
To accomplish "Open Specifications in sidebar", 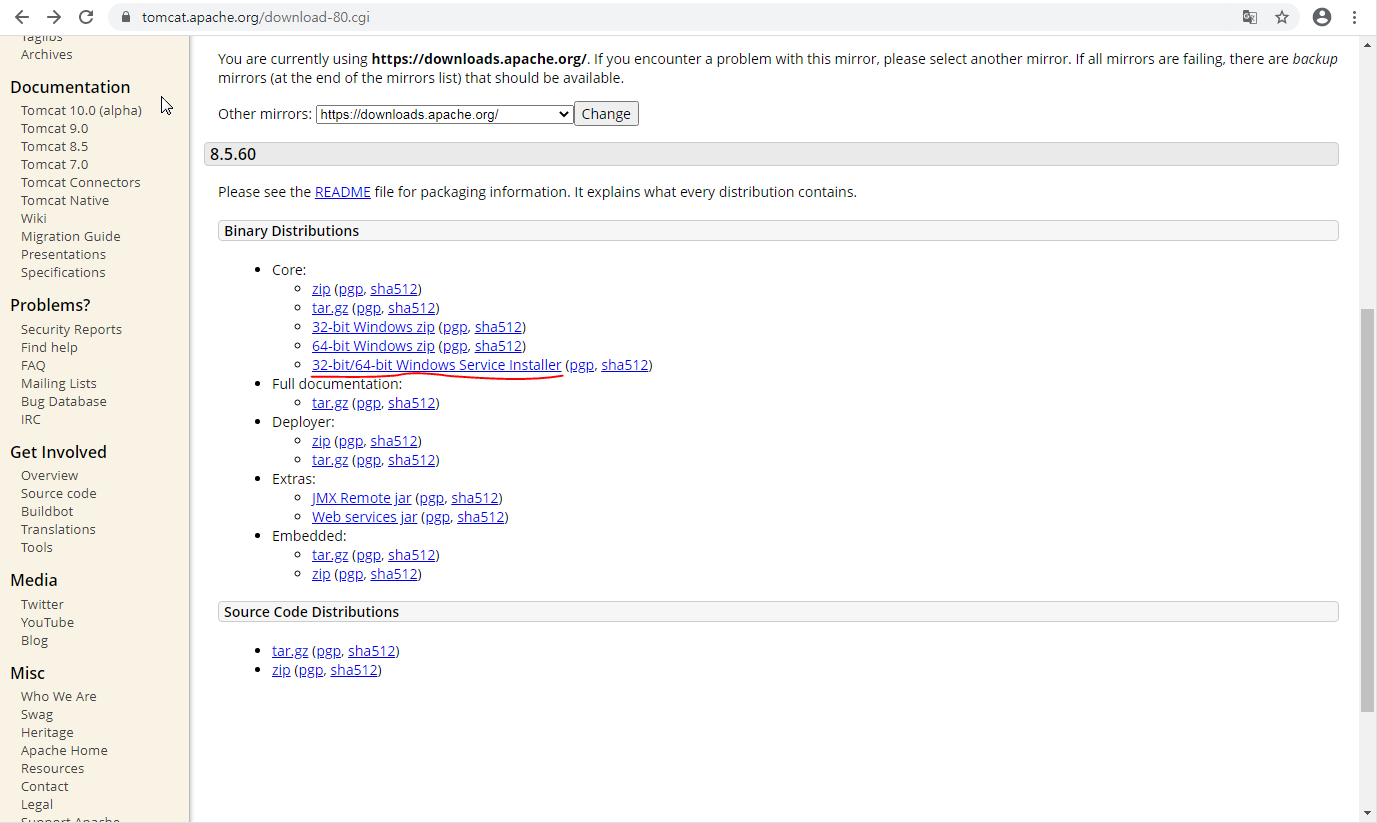I will coord(63,272).
